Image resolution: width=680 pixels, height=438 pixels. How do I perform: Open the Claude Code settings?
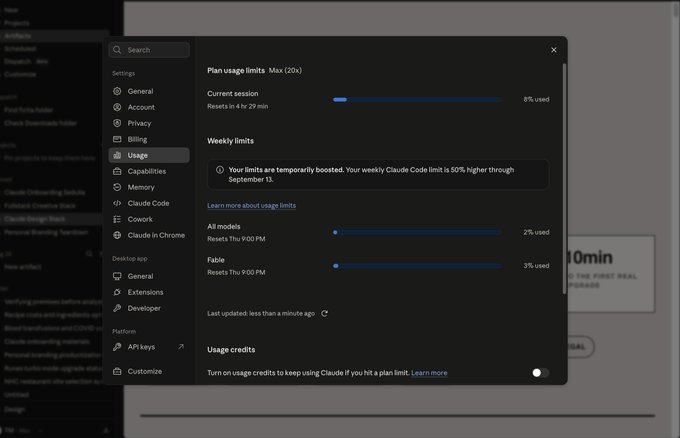[149, 203]
